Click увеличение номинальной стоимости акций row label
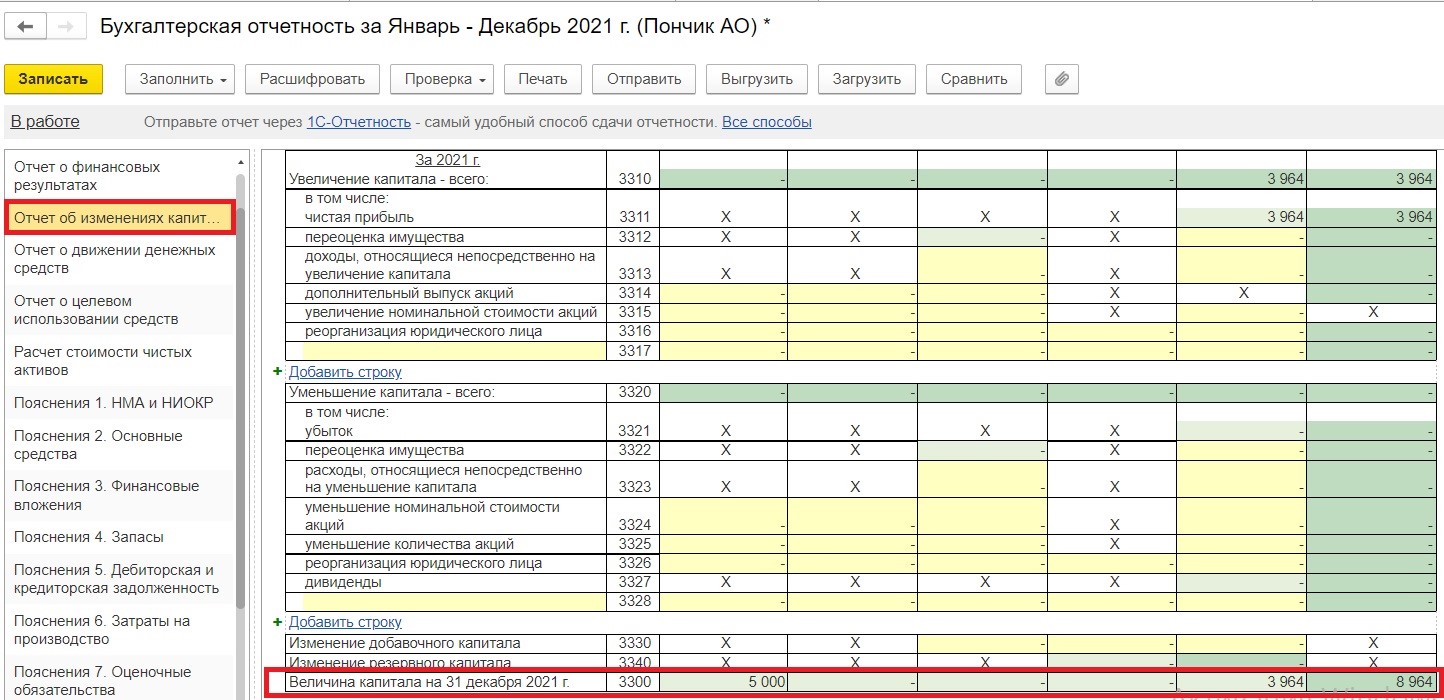Image resolution: width=1444 pixels, height=700 pixels. point(451,312)
